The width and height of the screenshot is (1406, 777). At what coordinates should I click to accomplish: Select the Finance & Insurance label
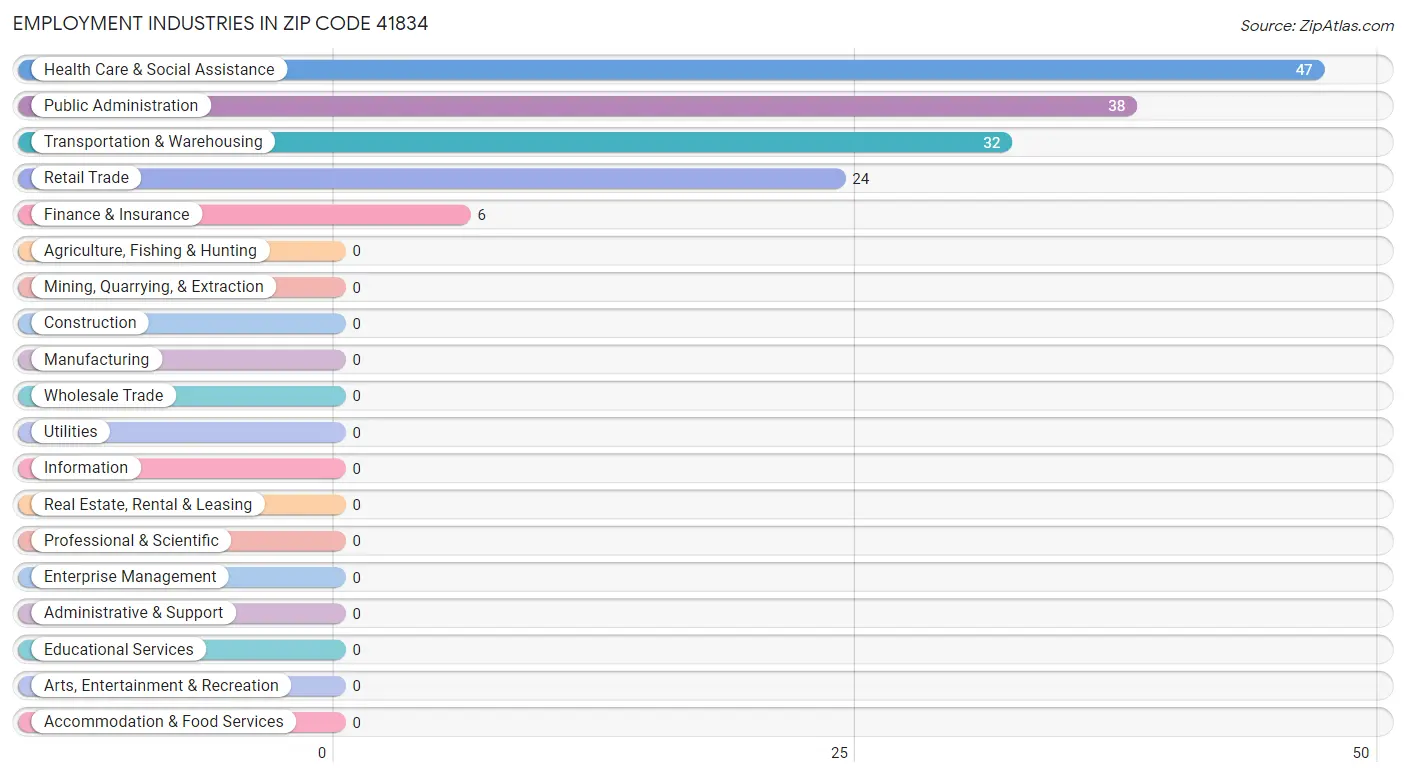pyautogui.click(x=116, y=215)
